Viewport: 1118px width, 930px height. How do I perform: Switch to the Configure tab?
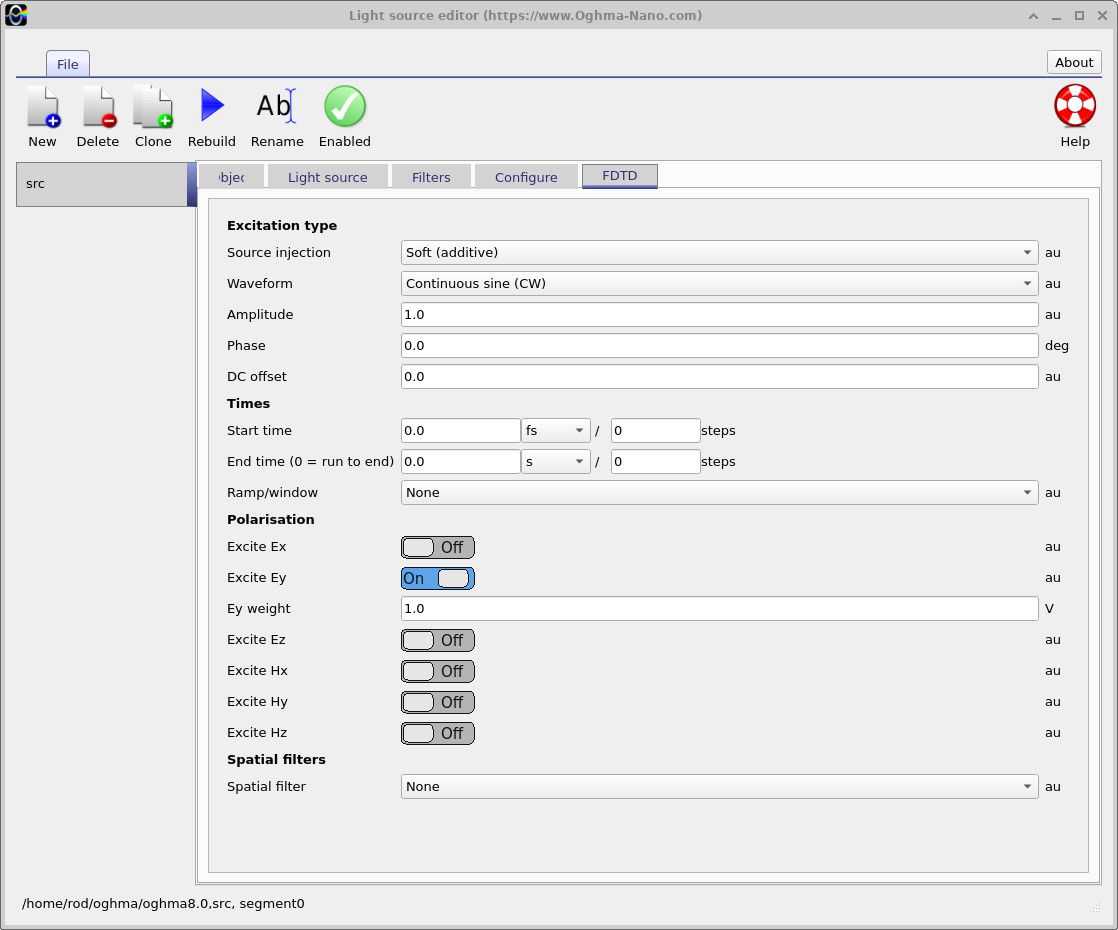[x=525, y=177]
